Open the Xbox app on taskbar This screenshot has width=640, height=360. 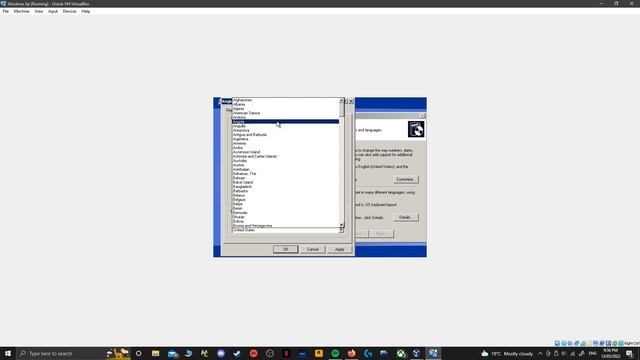tap(400, 353)
